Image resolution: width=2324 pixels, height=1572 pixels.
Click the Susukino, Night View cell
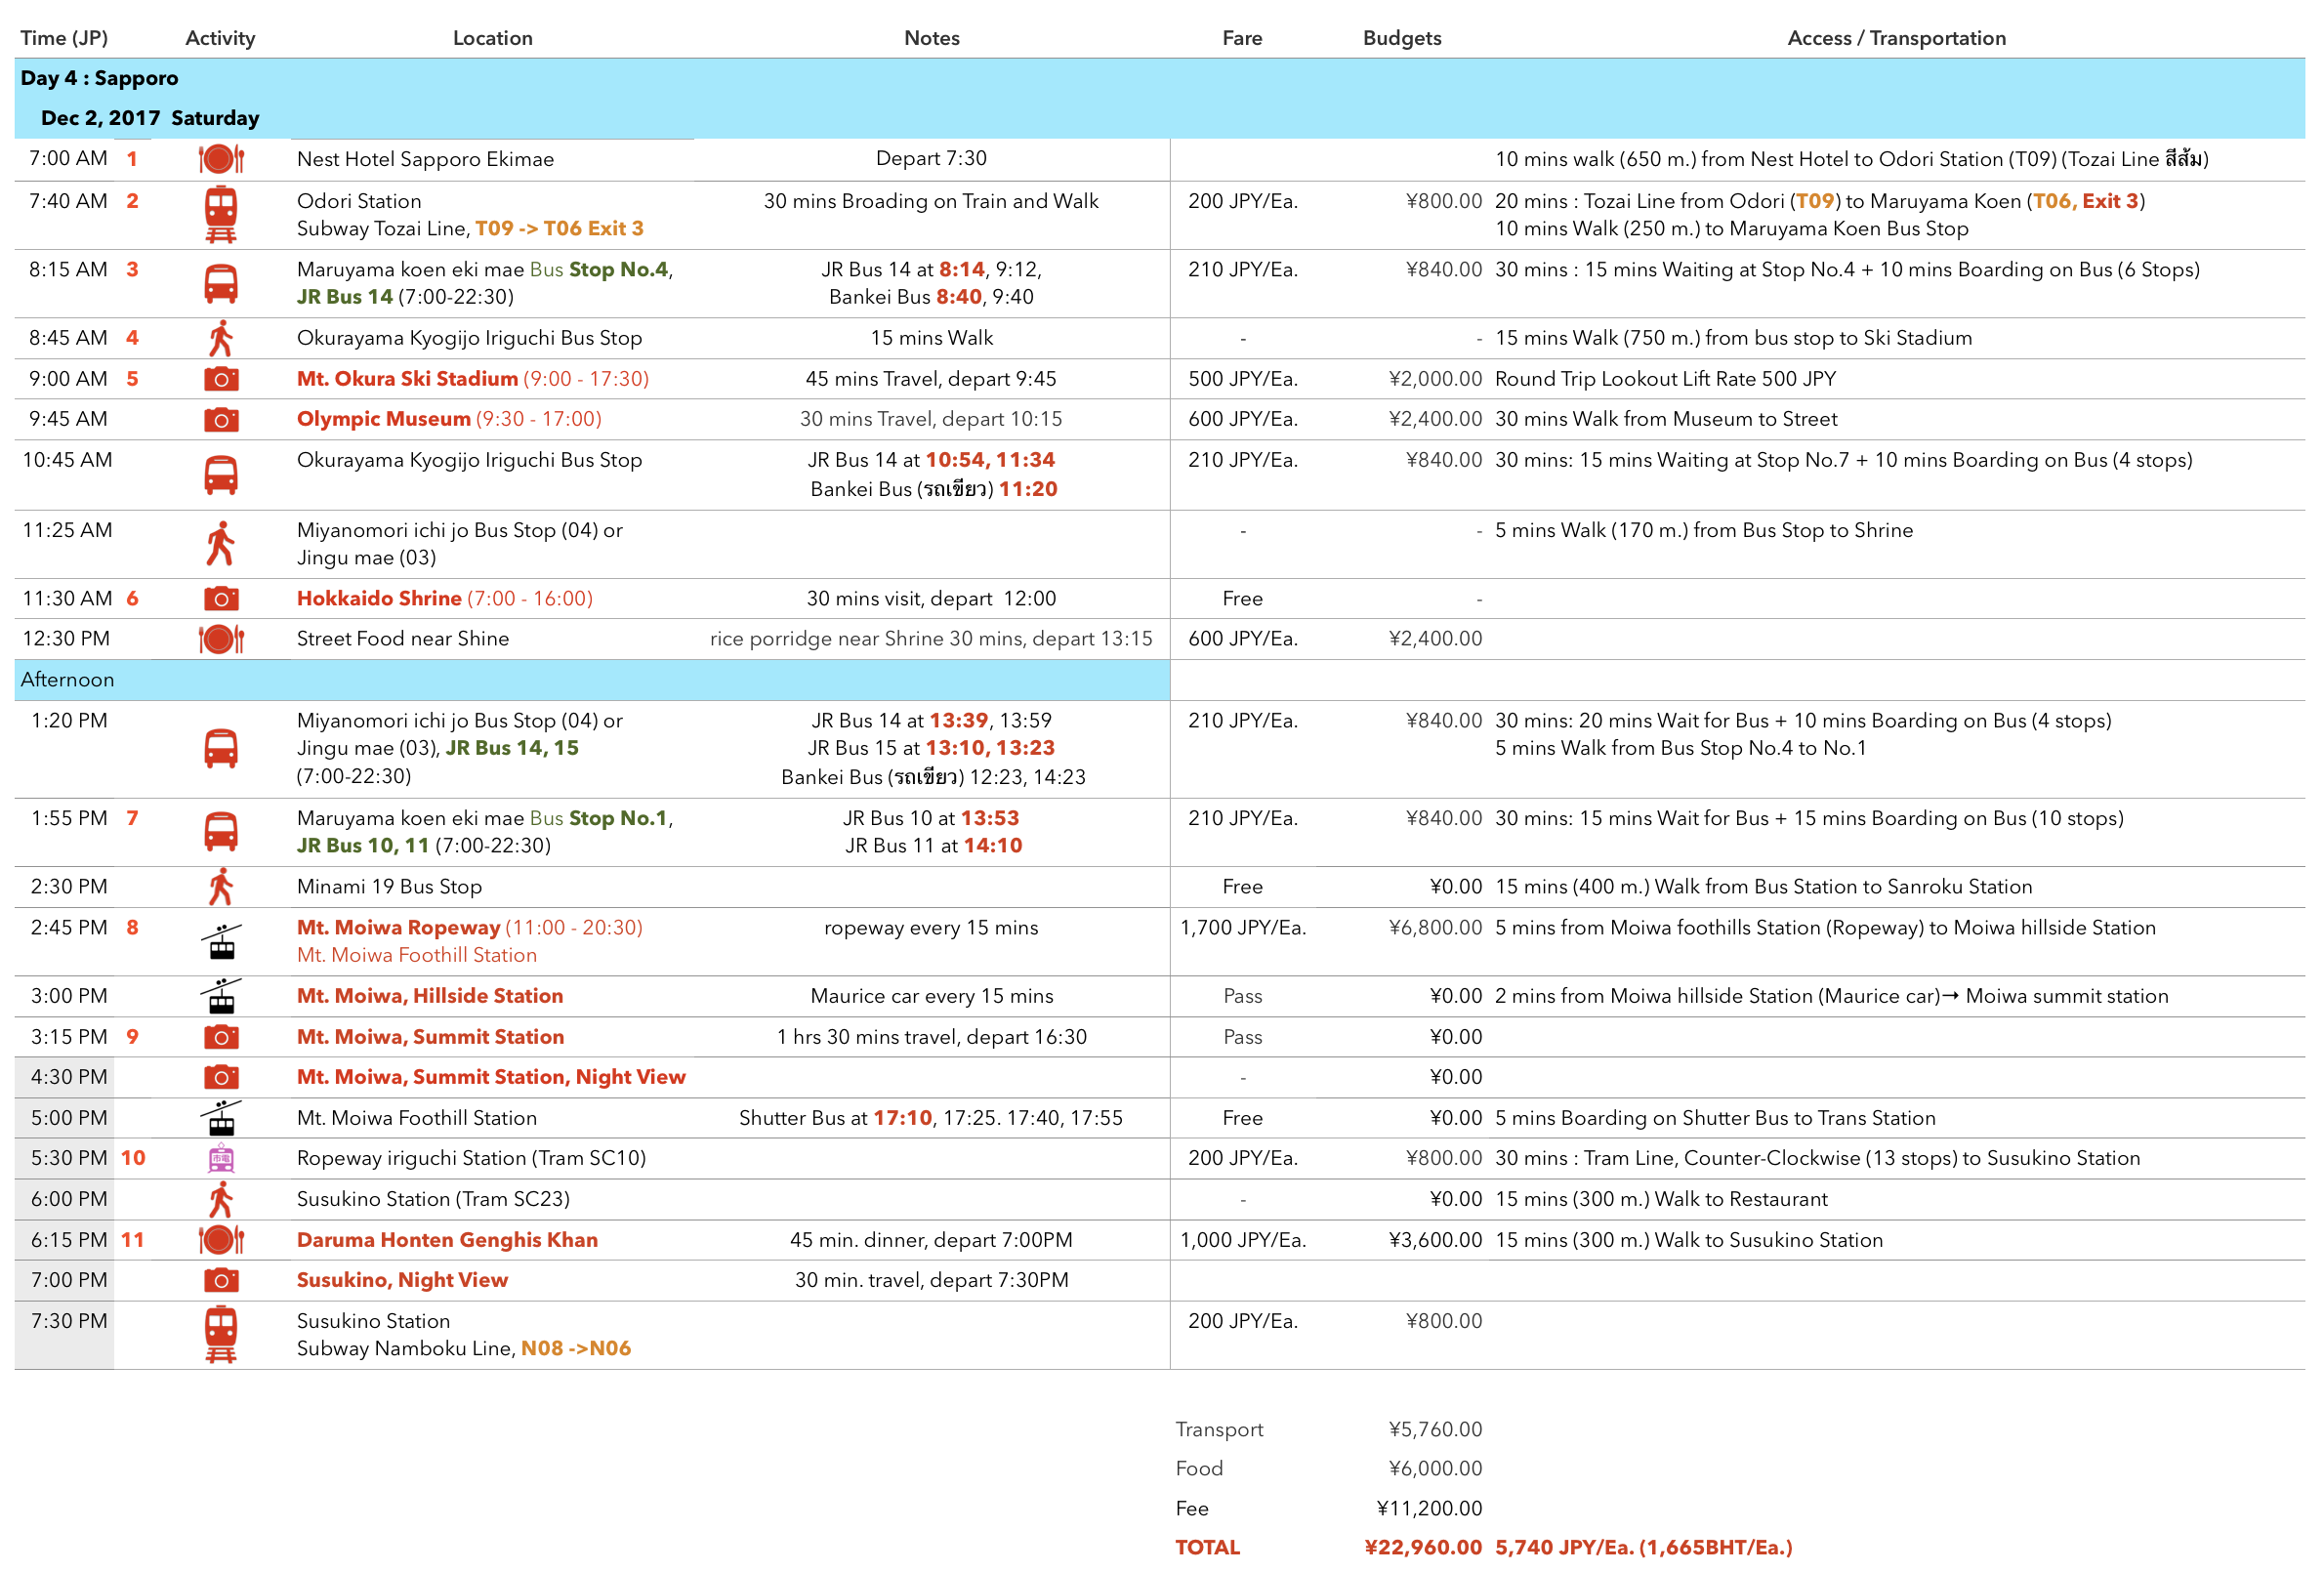point(402,1280)
